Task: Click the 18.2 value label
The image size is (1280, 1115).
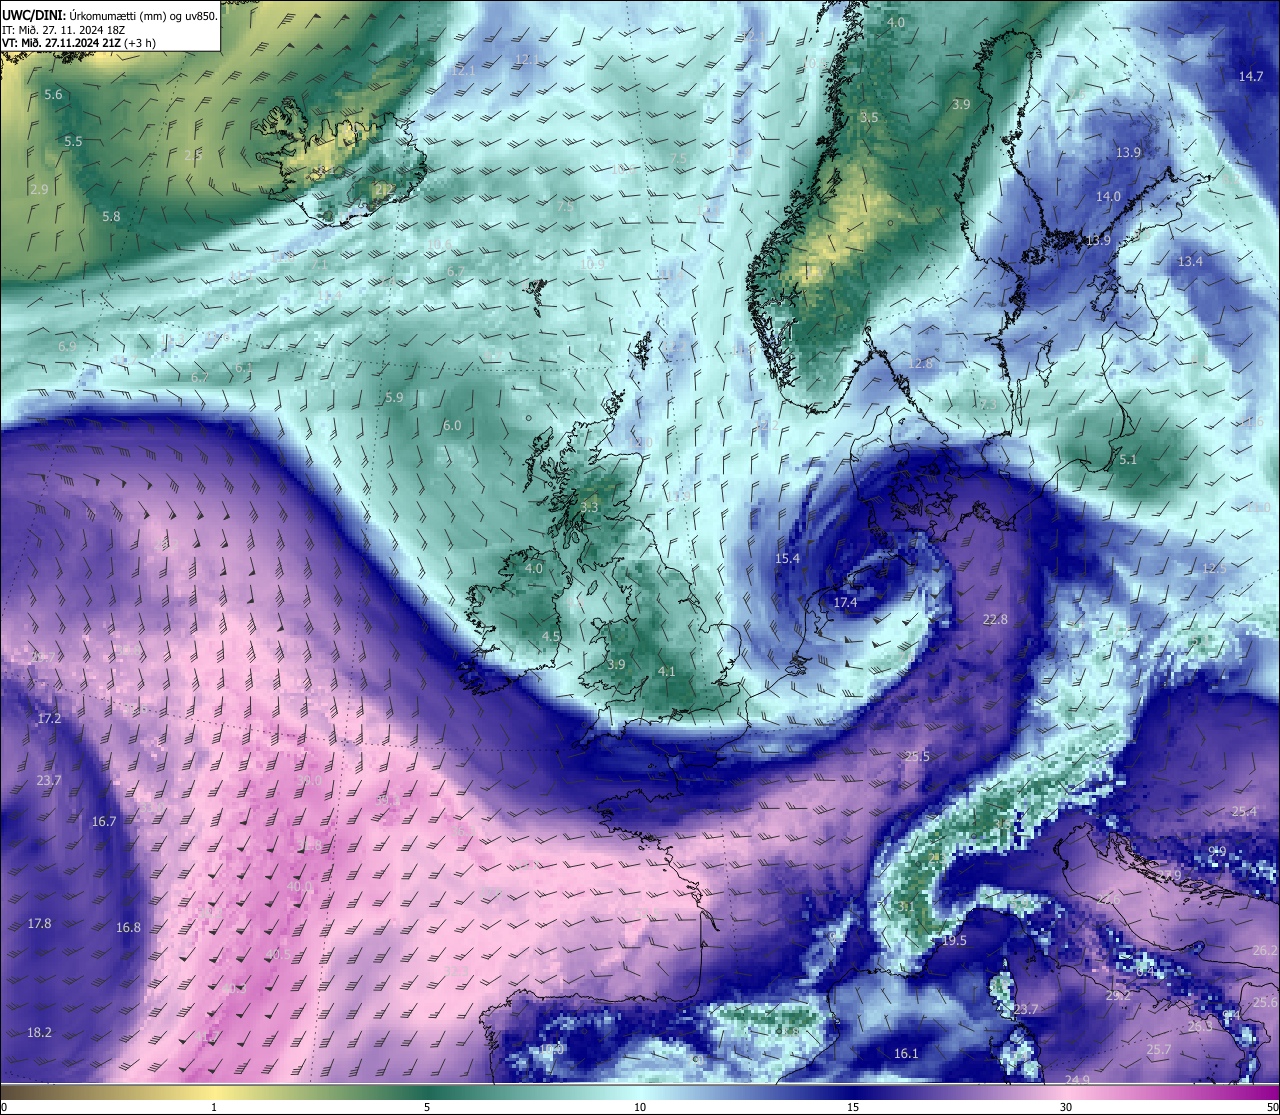Action: (x=39, y=1033)
